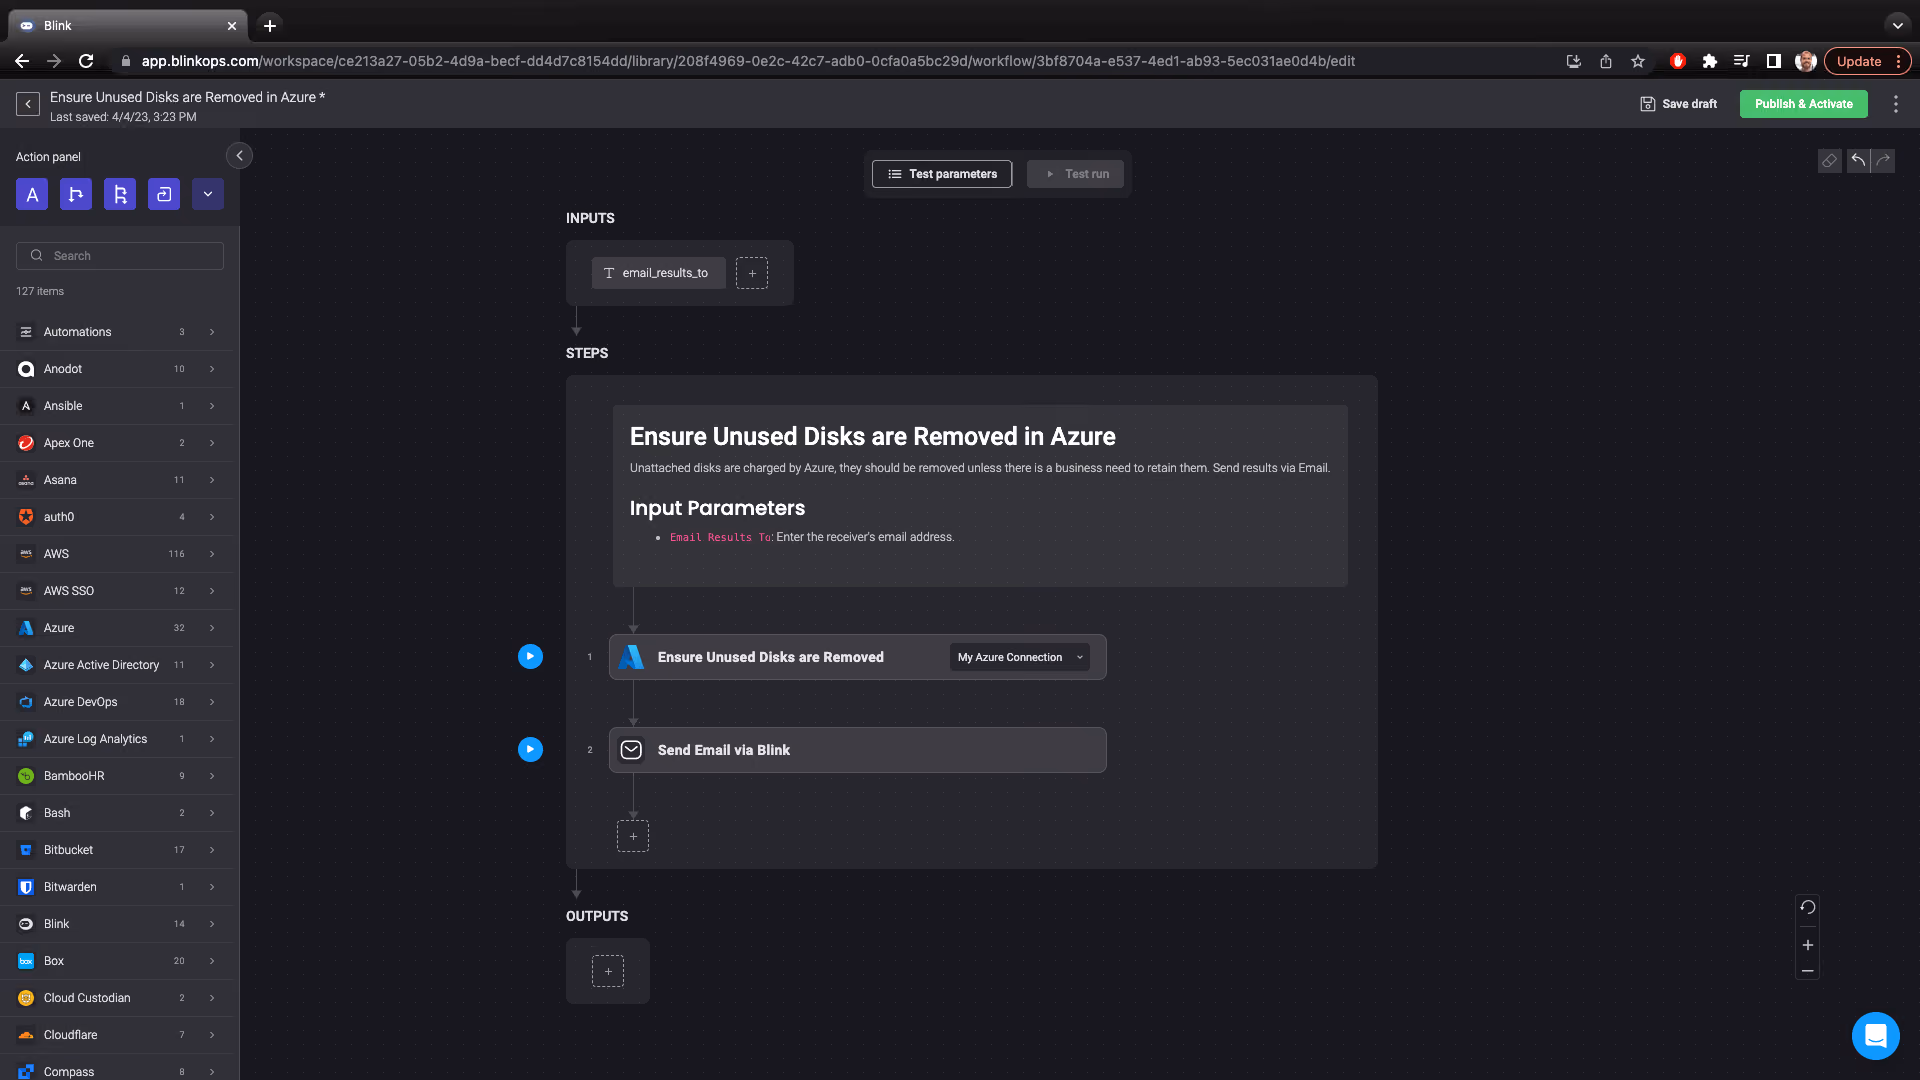Expand the AWS category
The height and width of the screenshot is (1080, 1920).
116,554
